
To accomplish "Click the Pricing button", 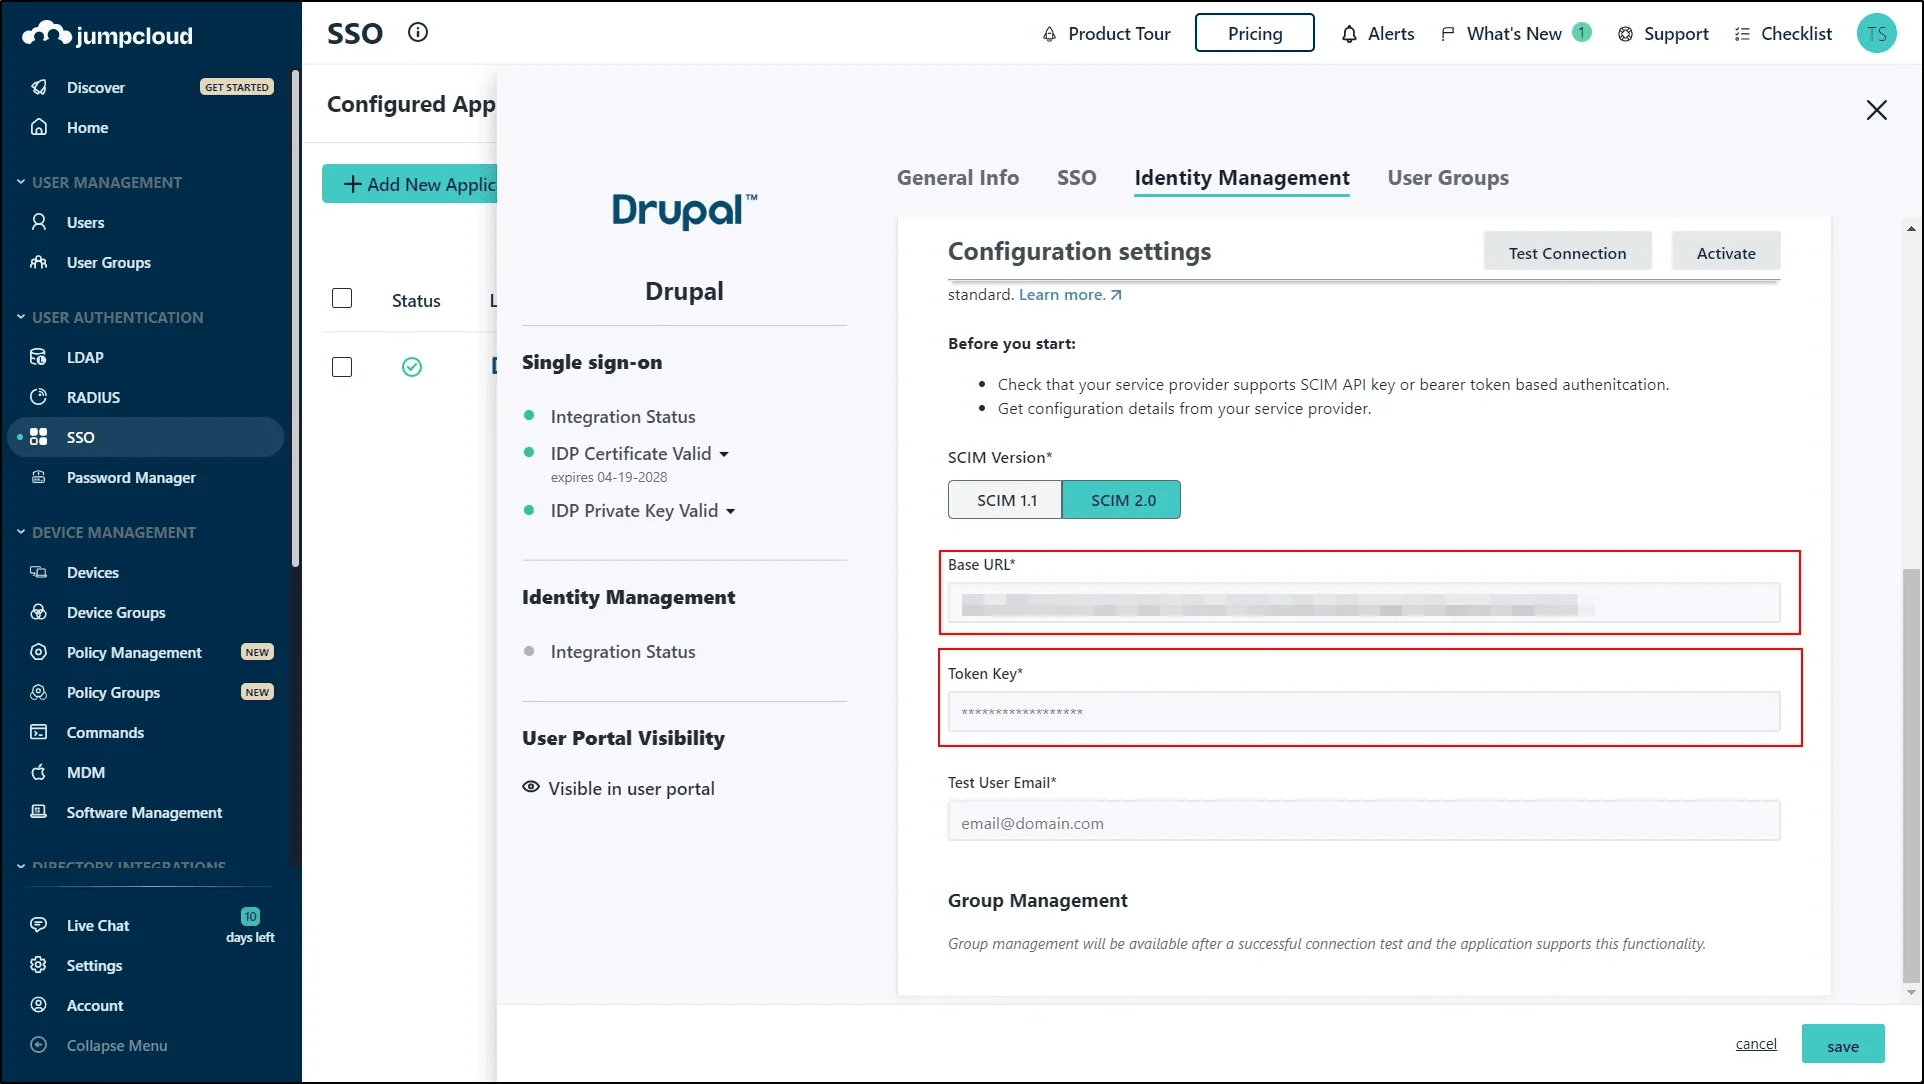I will (x=1254, y=33).
